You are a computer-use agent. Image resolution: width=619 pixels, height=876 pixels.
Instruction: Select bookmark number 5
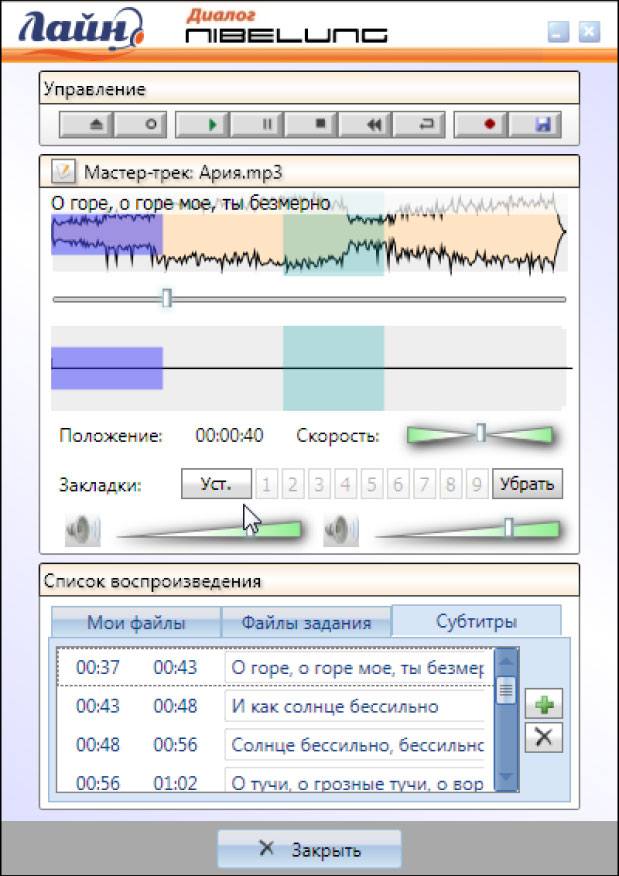[372, 484]
